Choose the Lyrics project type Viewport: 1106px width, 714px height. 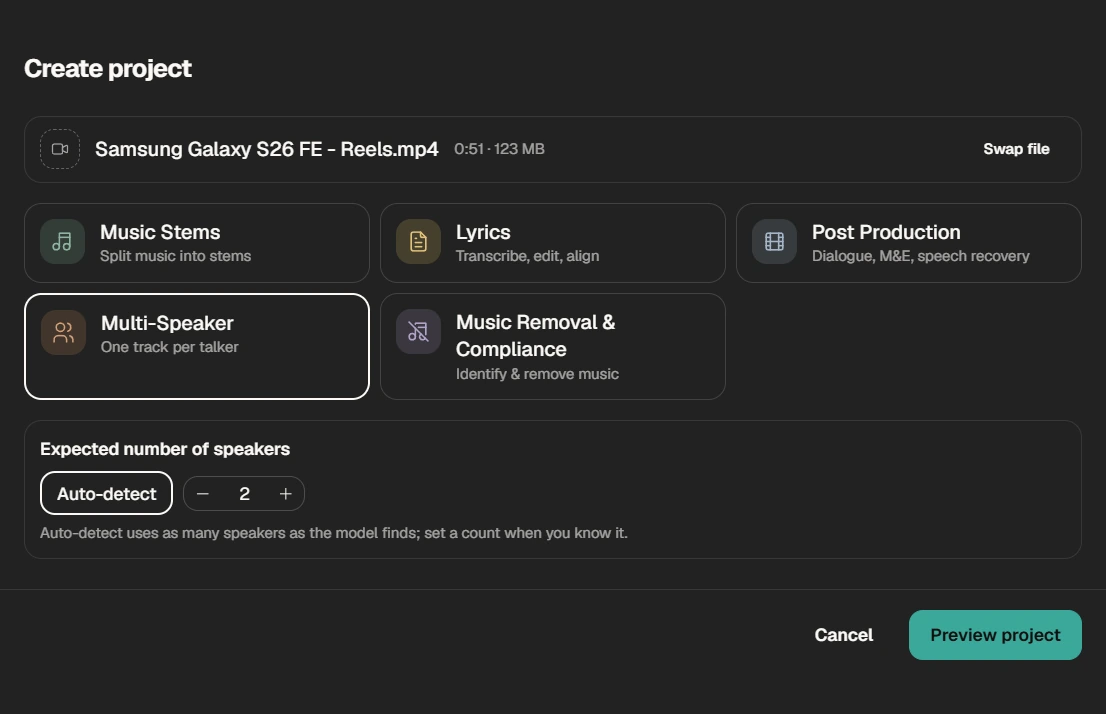click(552, 243)
